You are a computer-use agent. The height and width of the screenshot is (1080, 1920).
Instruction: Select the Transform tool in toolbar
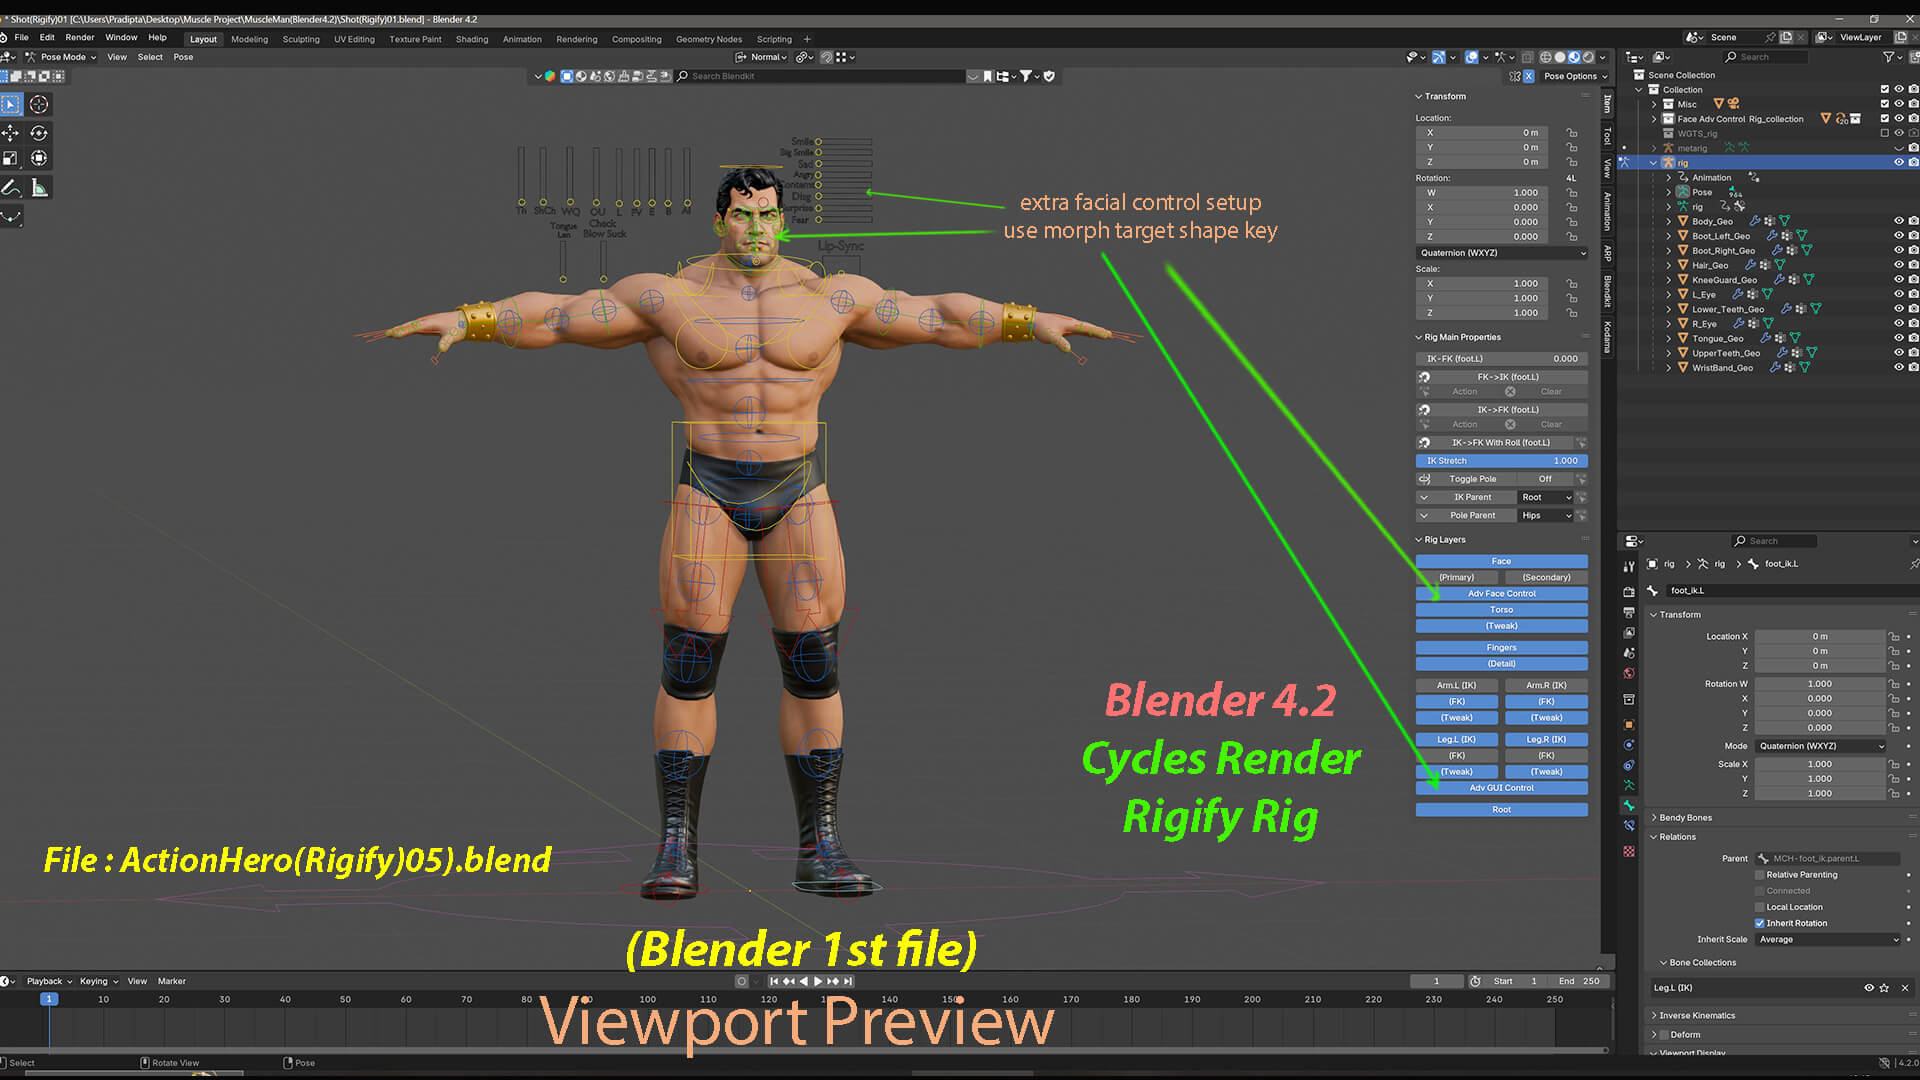coord(39,158)
